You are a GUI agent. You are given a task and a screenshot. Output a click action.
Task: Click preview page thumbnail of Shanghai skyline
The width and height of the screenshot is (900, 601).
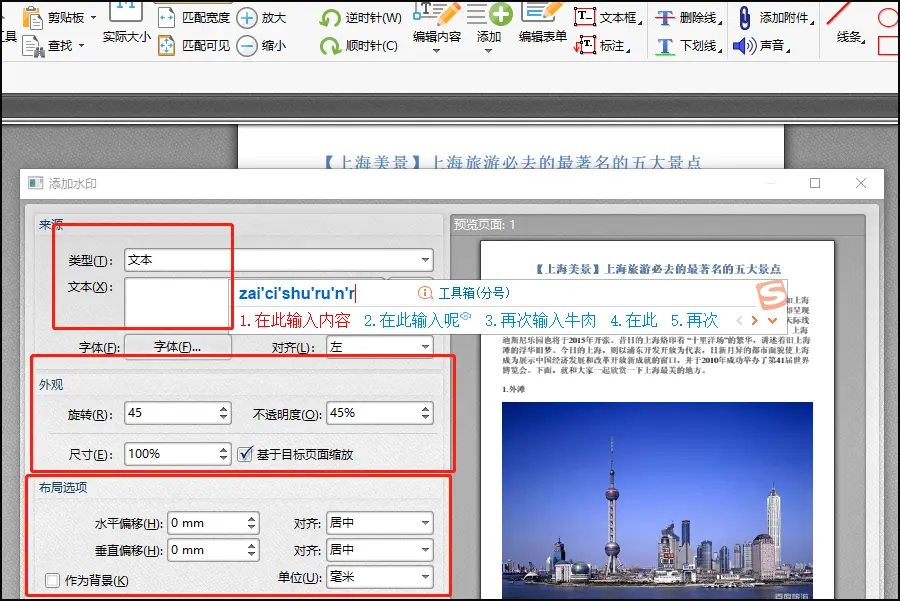click(657, 500)
